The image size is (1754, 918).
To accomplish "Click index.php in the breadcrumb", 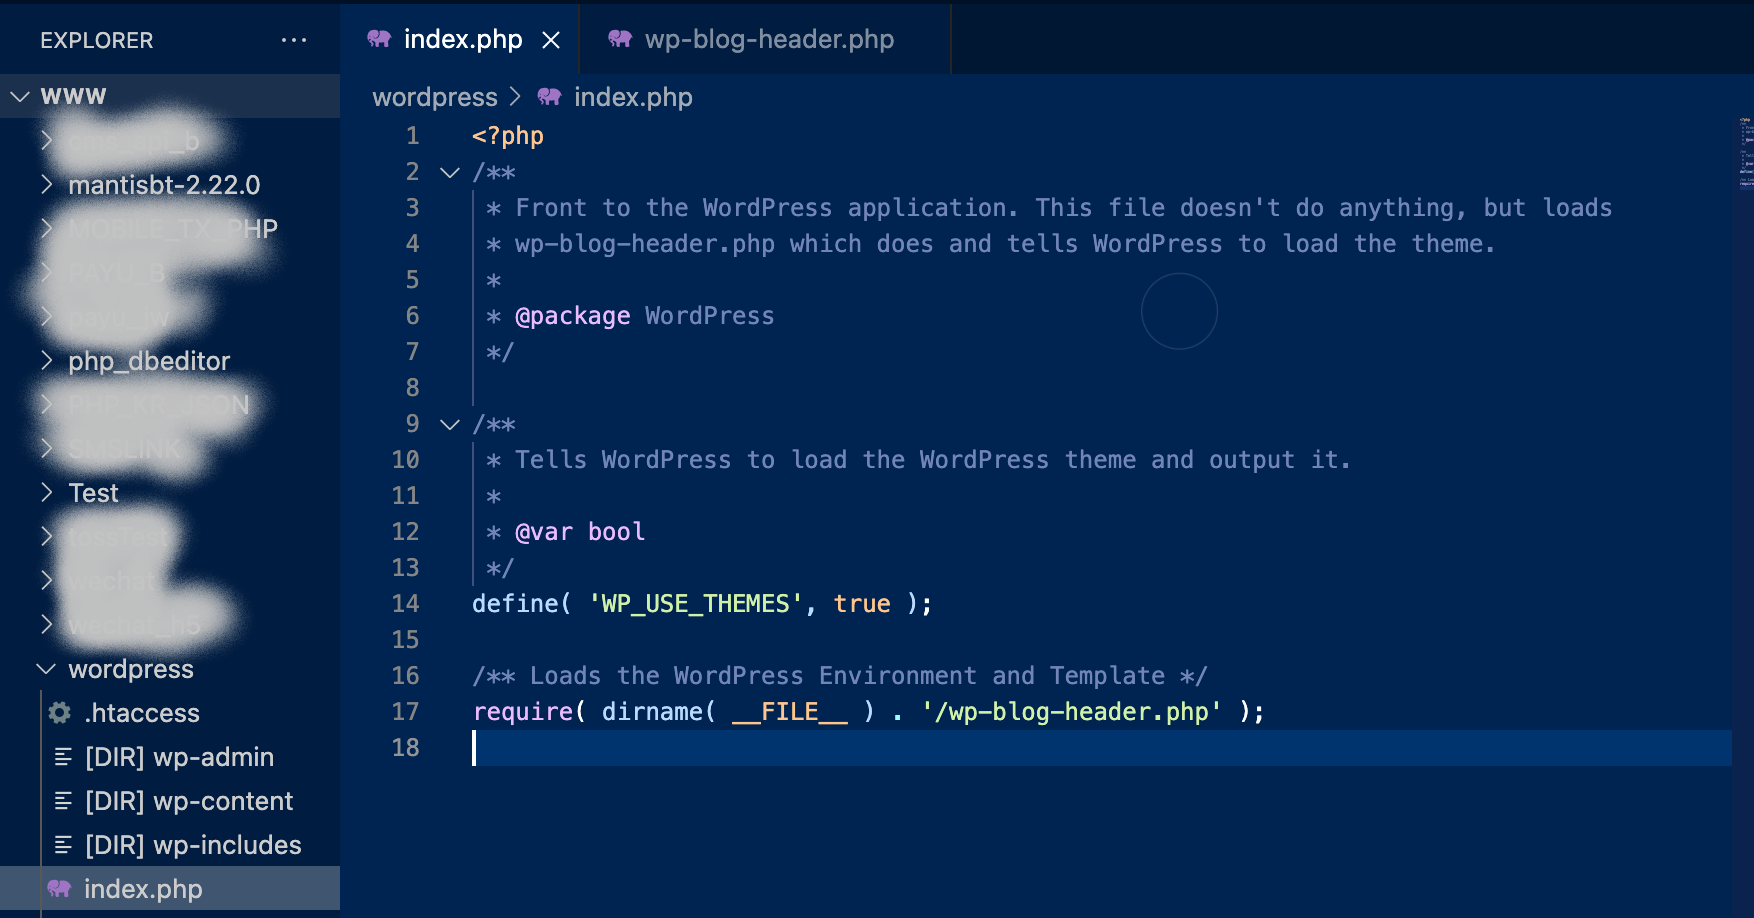I will 633,97.
